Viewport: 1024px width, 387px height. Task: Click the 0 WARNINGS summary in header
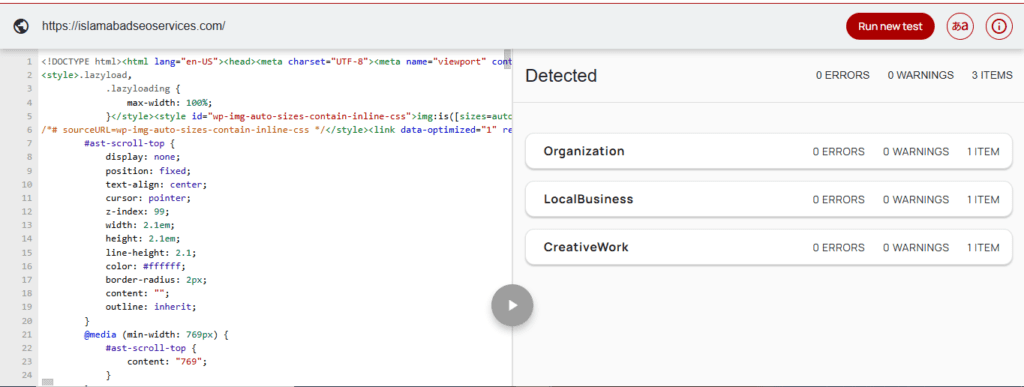pos(920,76)
